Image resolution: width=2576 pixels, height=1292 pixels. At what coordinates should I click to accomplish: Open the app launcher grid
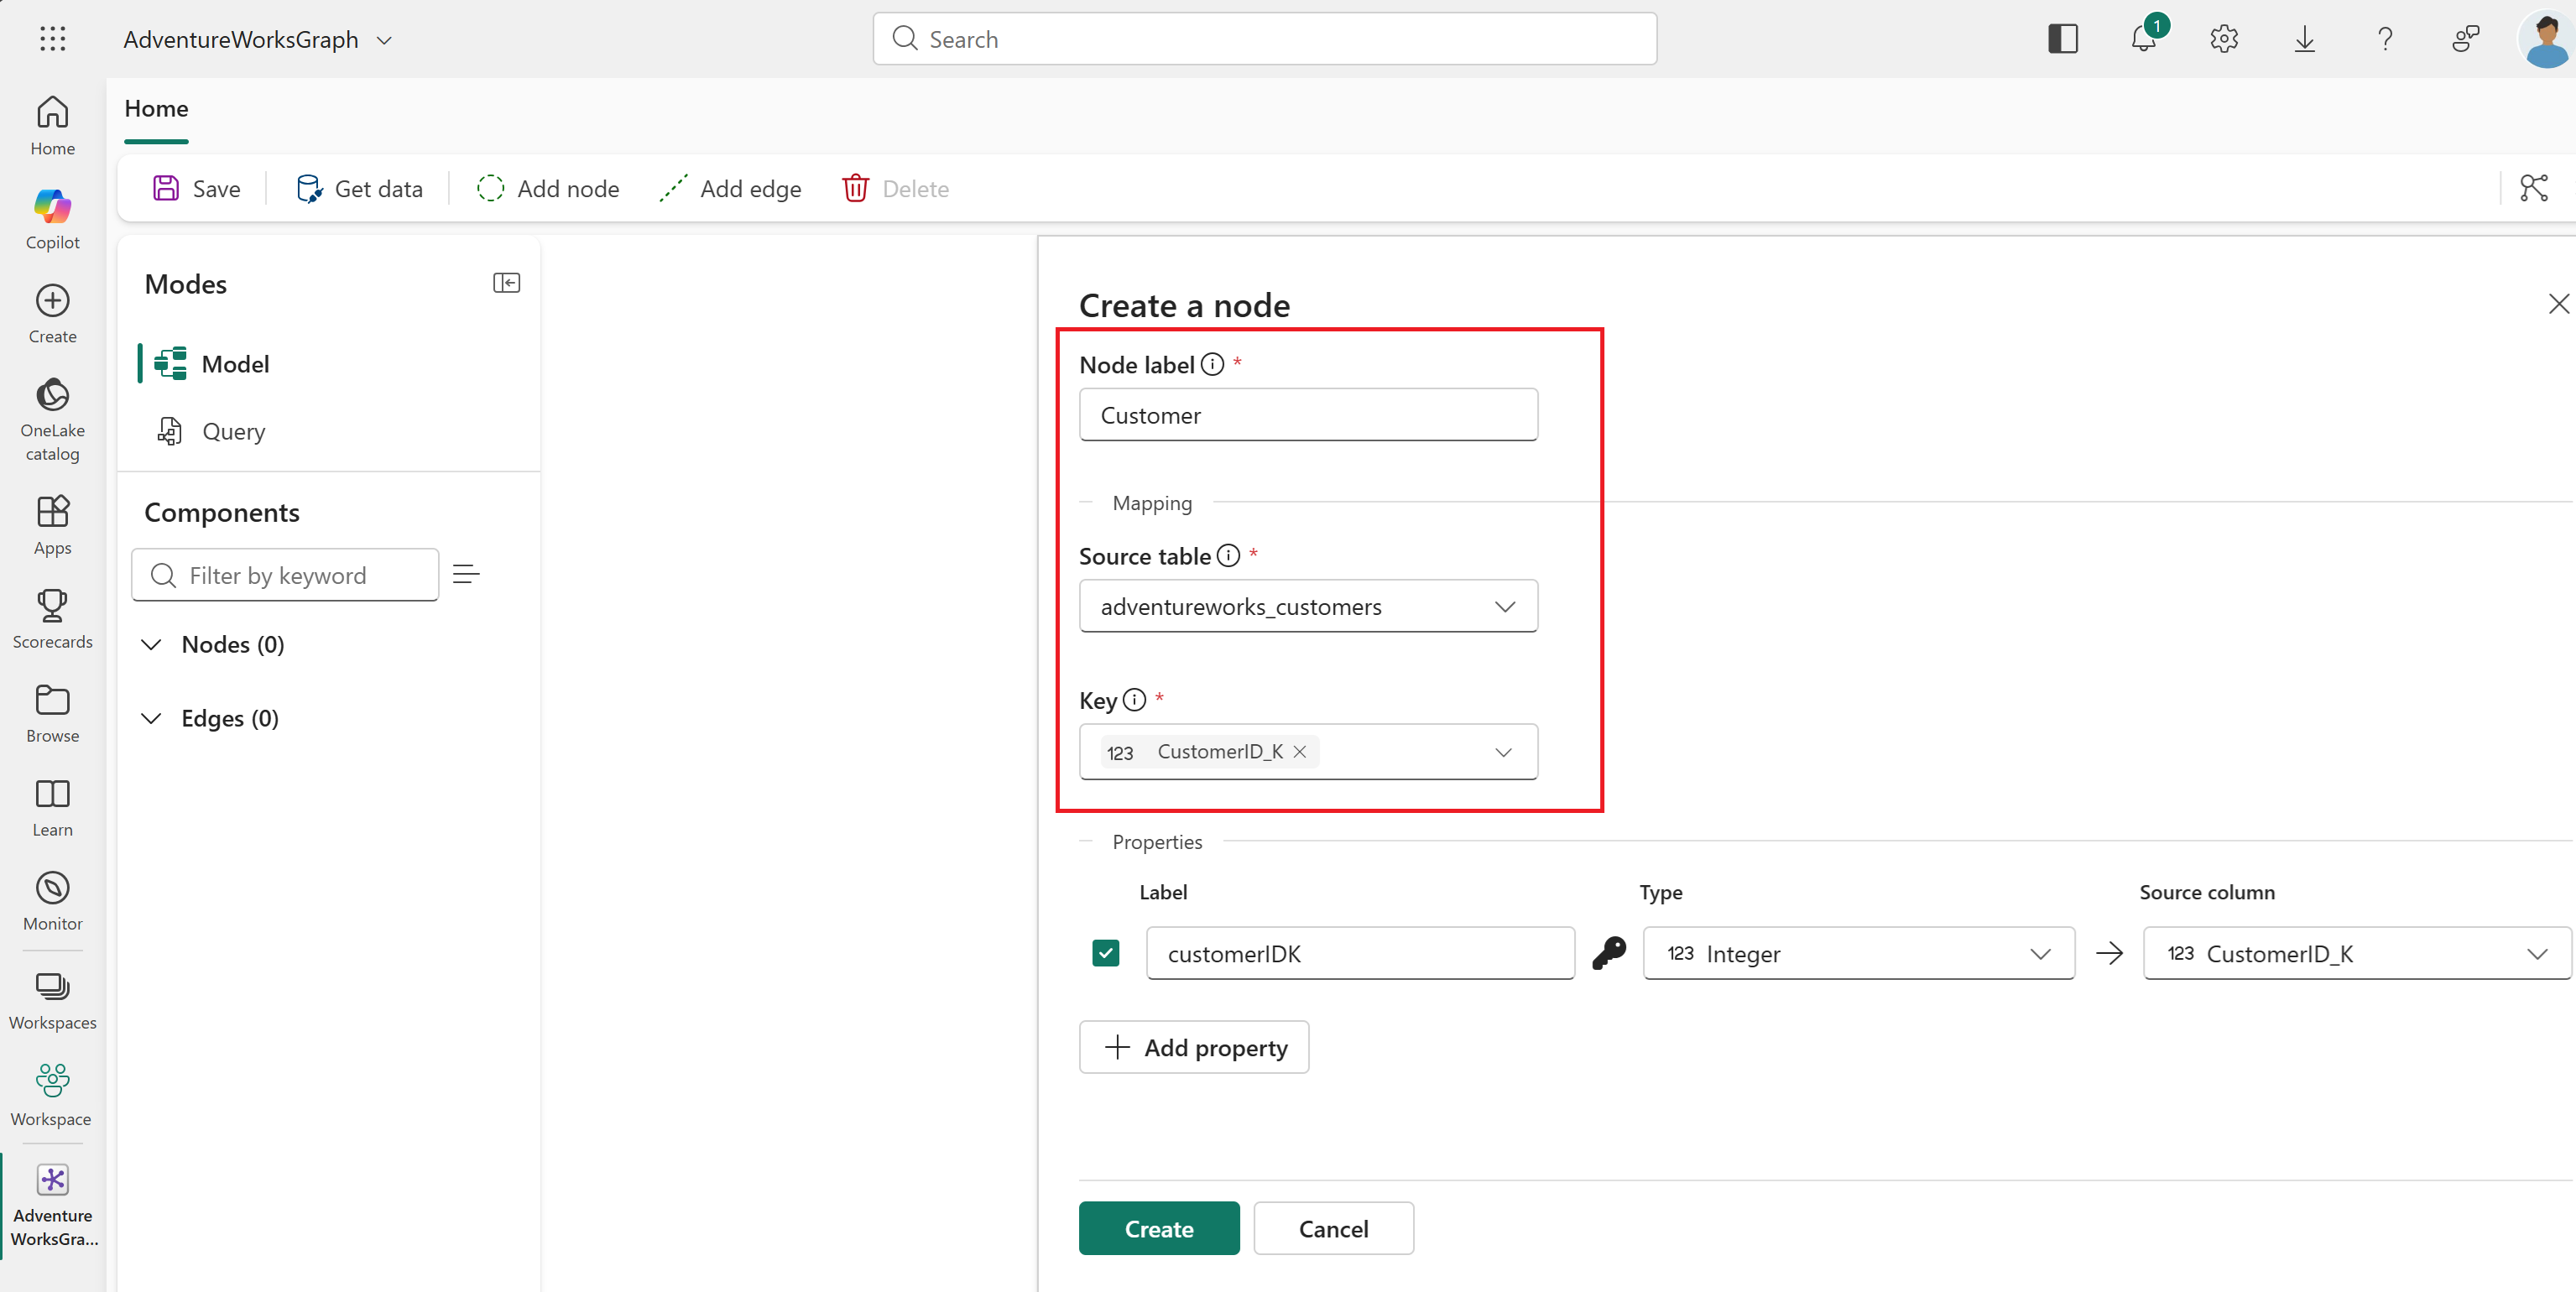52,39
